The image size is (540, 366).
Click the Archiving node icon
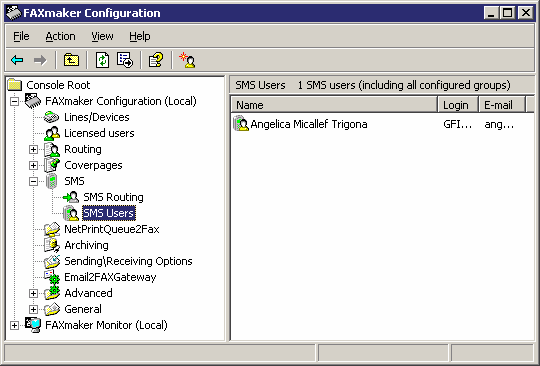[x=52, y=245]
